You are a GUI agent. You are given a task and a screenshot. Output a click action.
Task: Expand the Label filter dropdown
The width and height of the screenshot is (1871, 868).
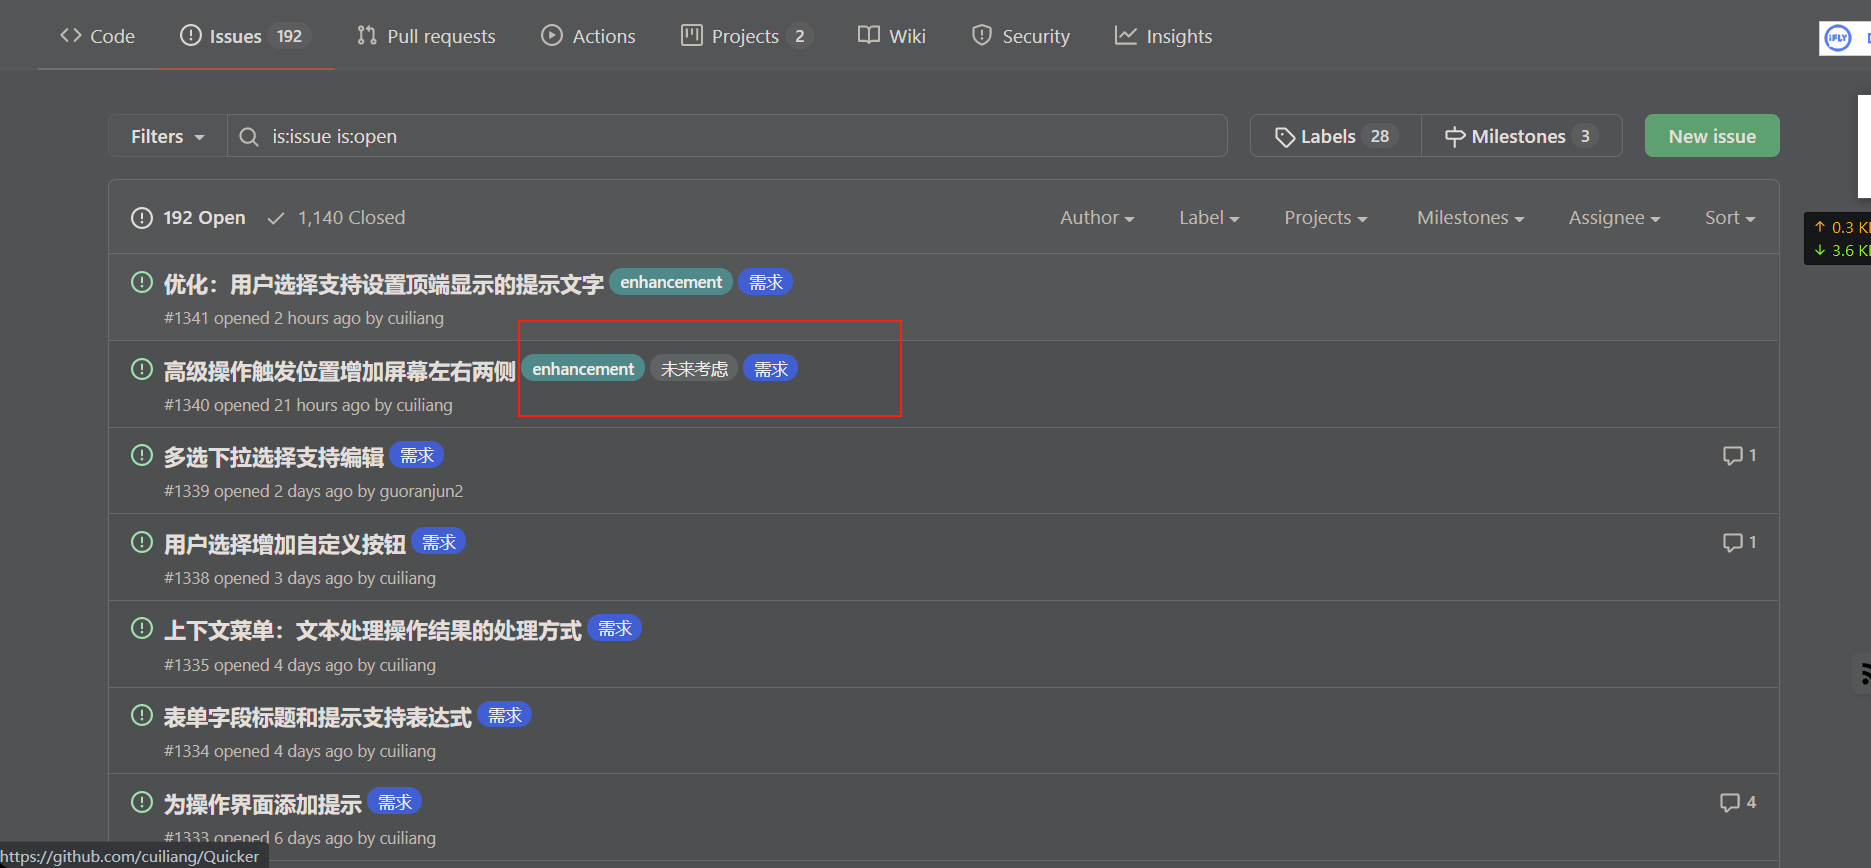1209,217
